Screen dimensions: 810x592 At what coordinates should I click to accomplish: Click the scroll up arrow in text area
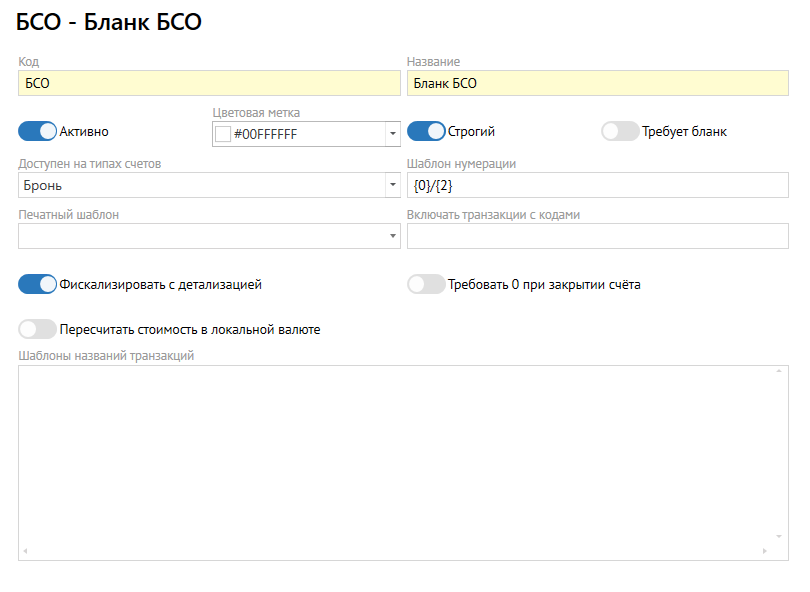777,371
